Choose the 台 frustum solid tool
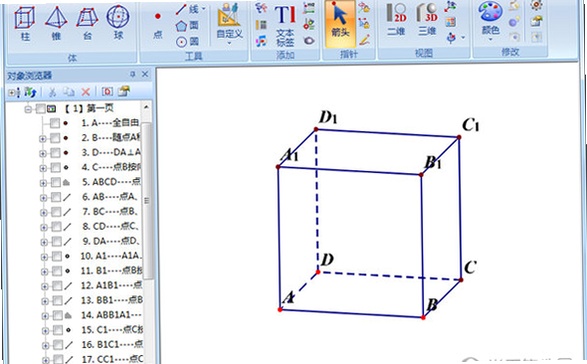Image resolution: width=587 pixels, height=364 pixels. (87, 23)
